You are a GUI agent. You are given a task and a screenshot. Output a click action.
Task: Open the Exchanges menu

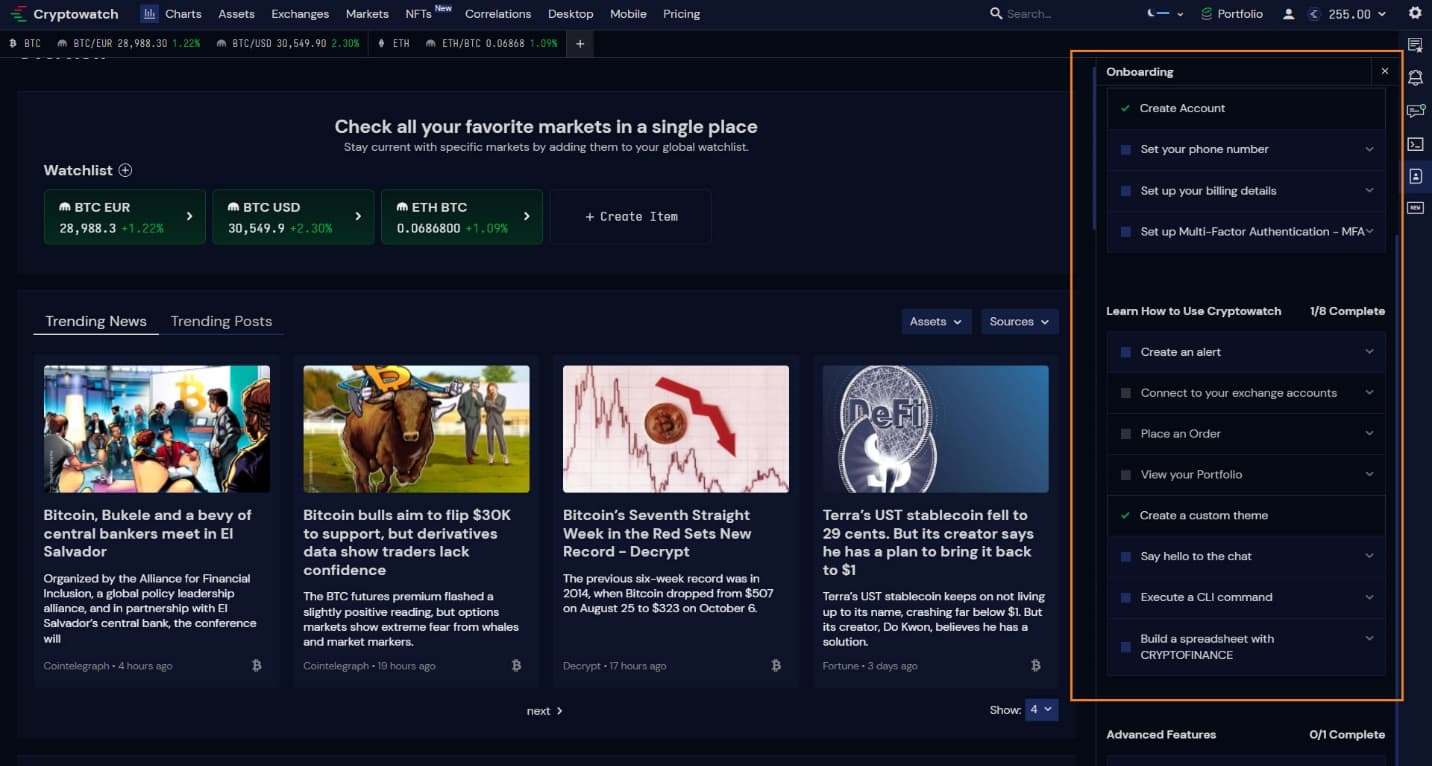(300, 14)
